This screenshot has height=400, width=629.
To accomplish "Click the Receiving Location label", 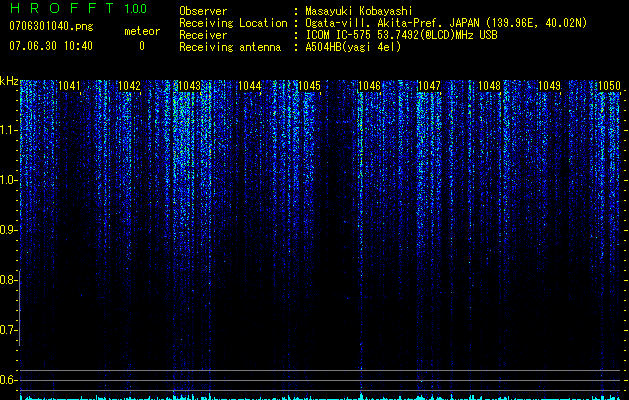I will point(233,23).
